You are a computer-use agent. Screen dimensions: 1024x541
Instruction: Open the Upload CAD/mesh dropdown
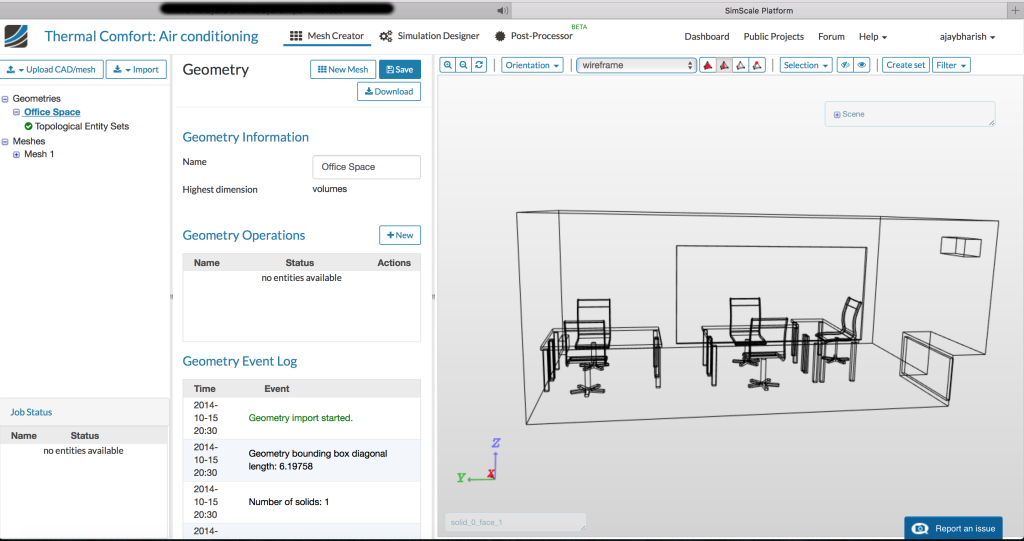pyautogui.click(x=52, y=69)
